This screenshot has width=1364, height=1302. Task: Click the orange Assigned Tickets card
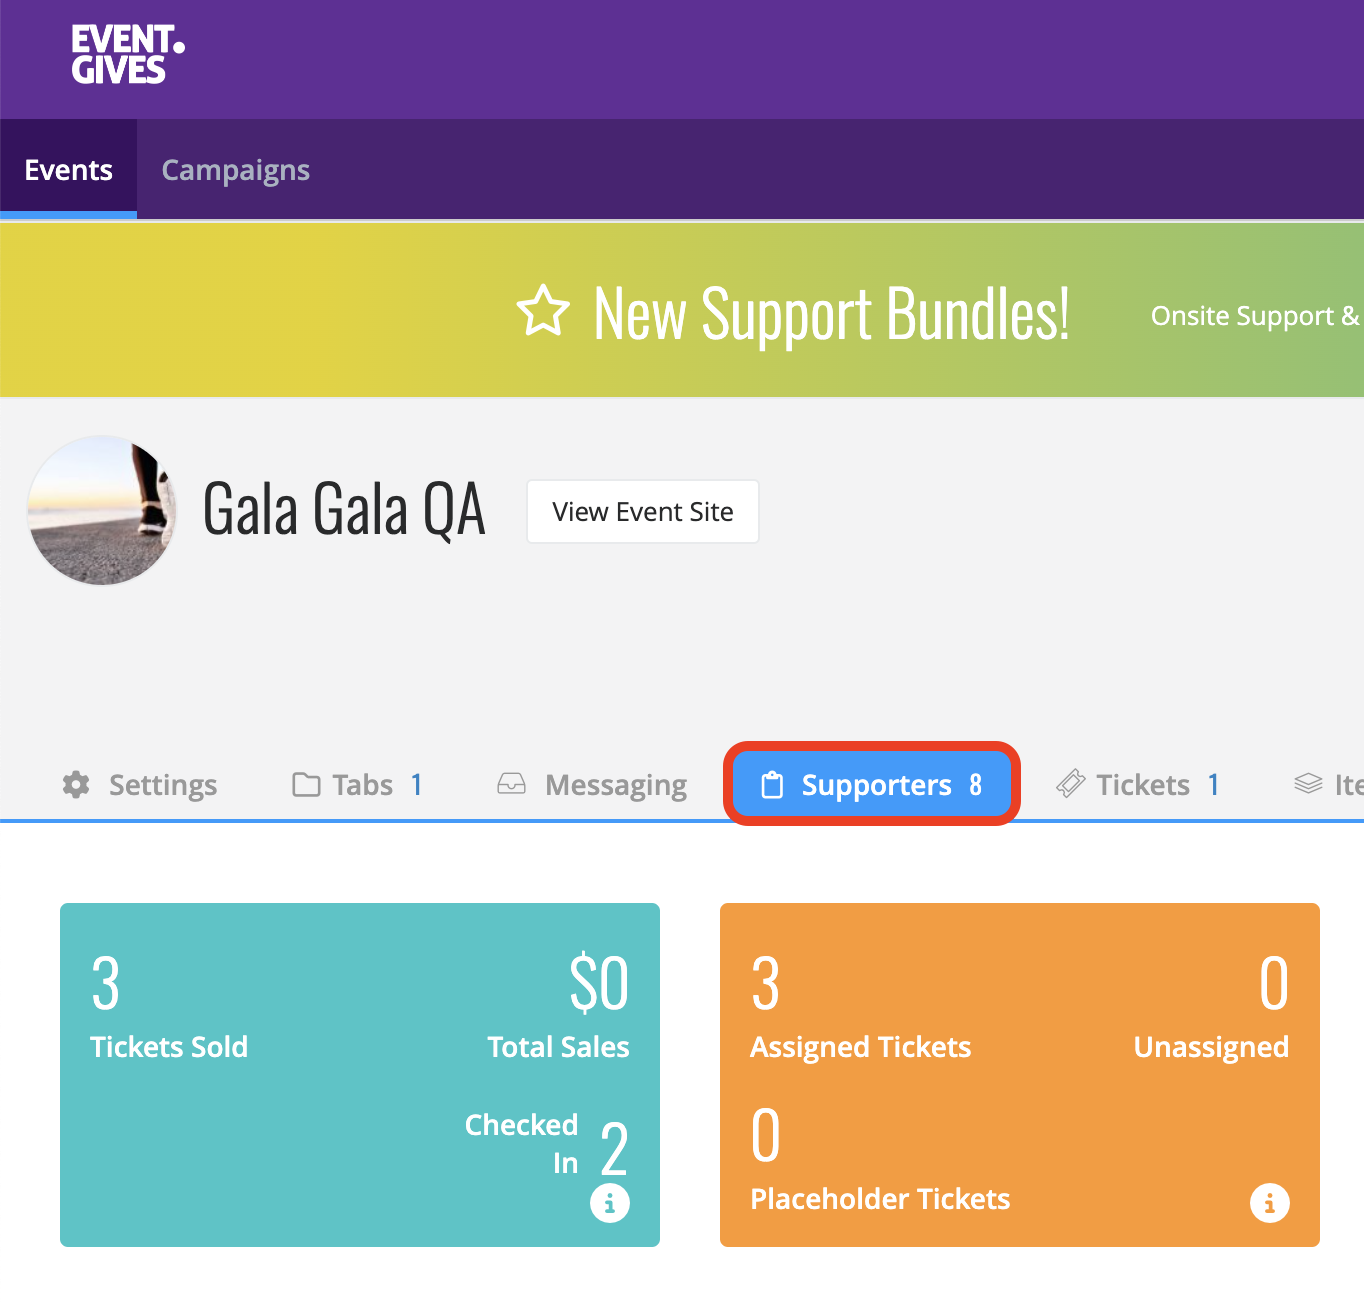pos(1020,1075)
